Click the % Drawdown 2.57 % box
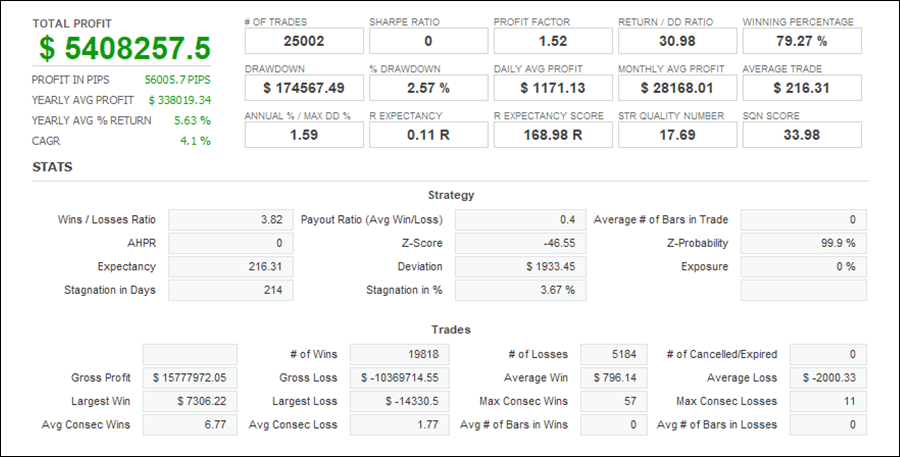The height and width of the screenshot is (457, 900). tap(429, 88)
